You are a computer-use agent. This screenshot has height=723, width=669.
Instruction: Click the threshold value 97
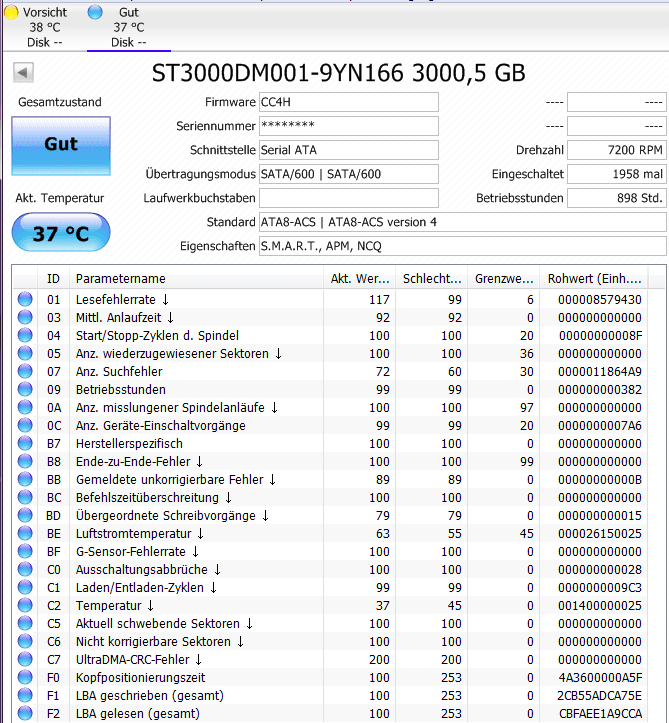tap(527, 407)
